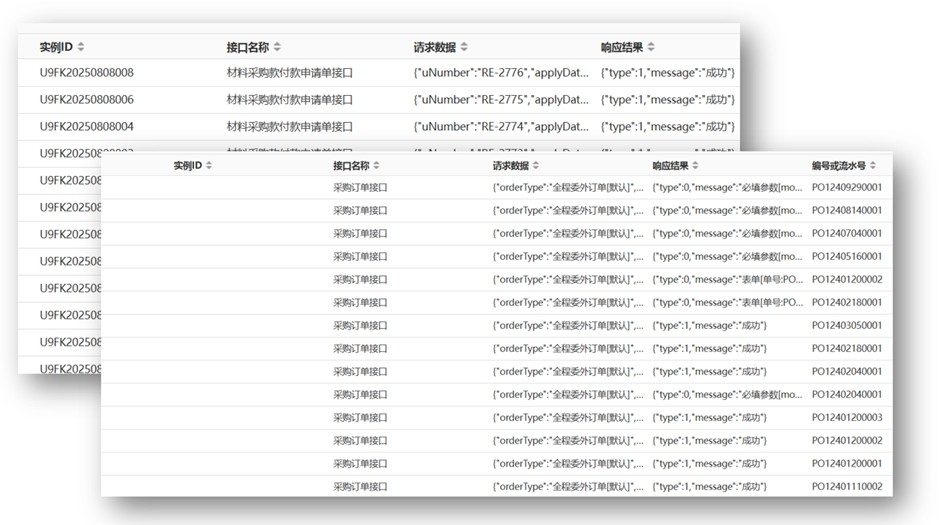Click 成功 response in row U9FK20250808006
This screenshot has width=940, height=525.
click(668, 99)
